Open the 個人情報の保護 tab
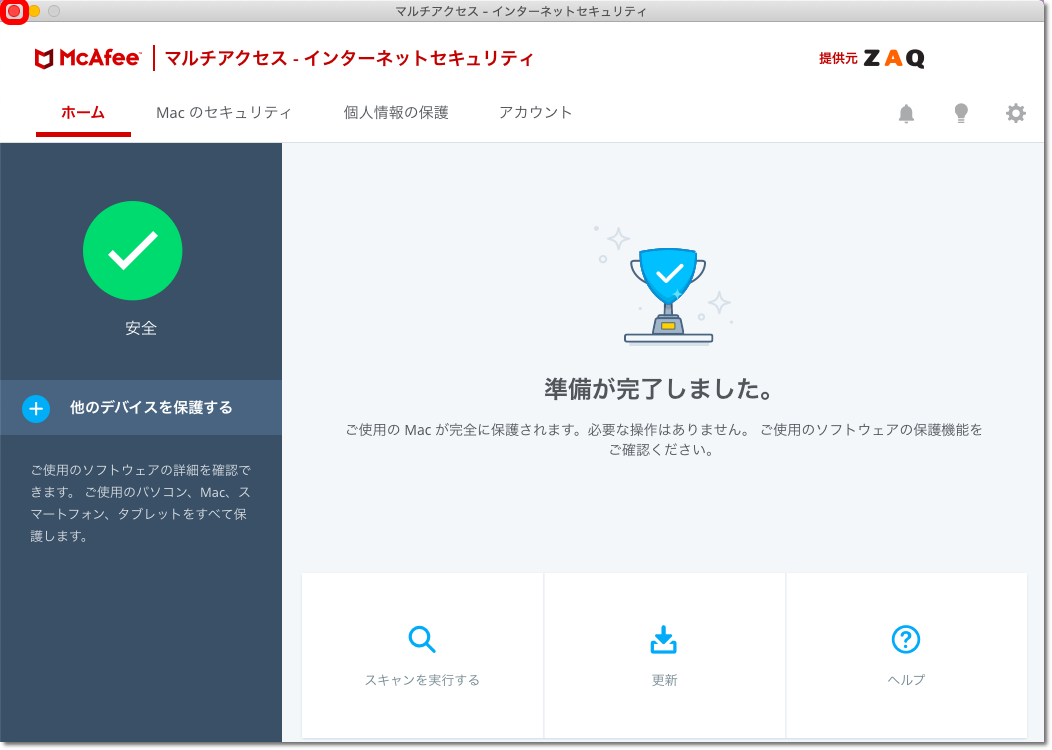Viewport: 1052px width, 750px height. click(x=396, y=113)
